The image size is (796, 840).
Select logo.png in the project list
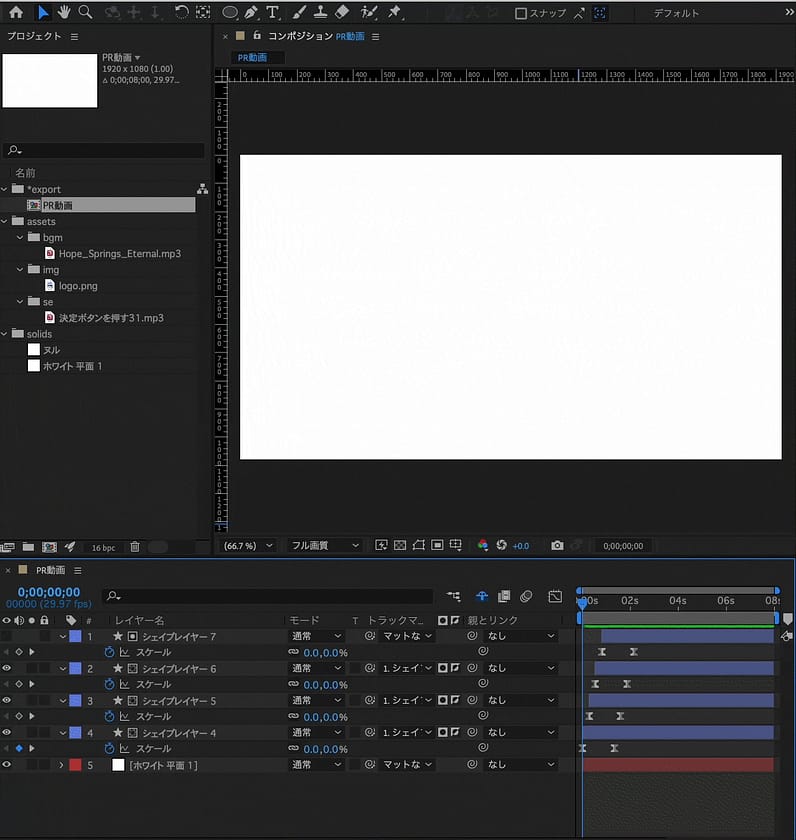coord(76,285)
